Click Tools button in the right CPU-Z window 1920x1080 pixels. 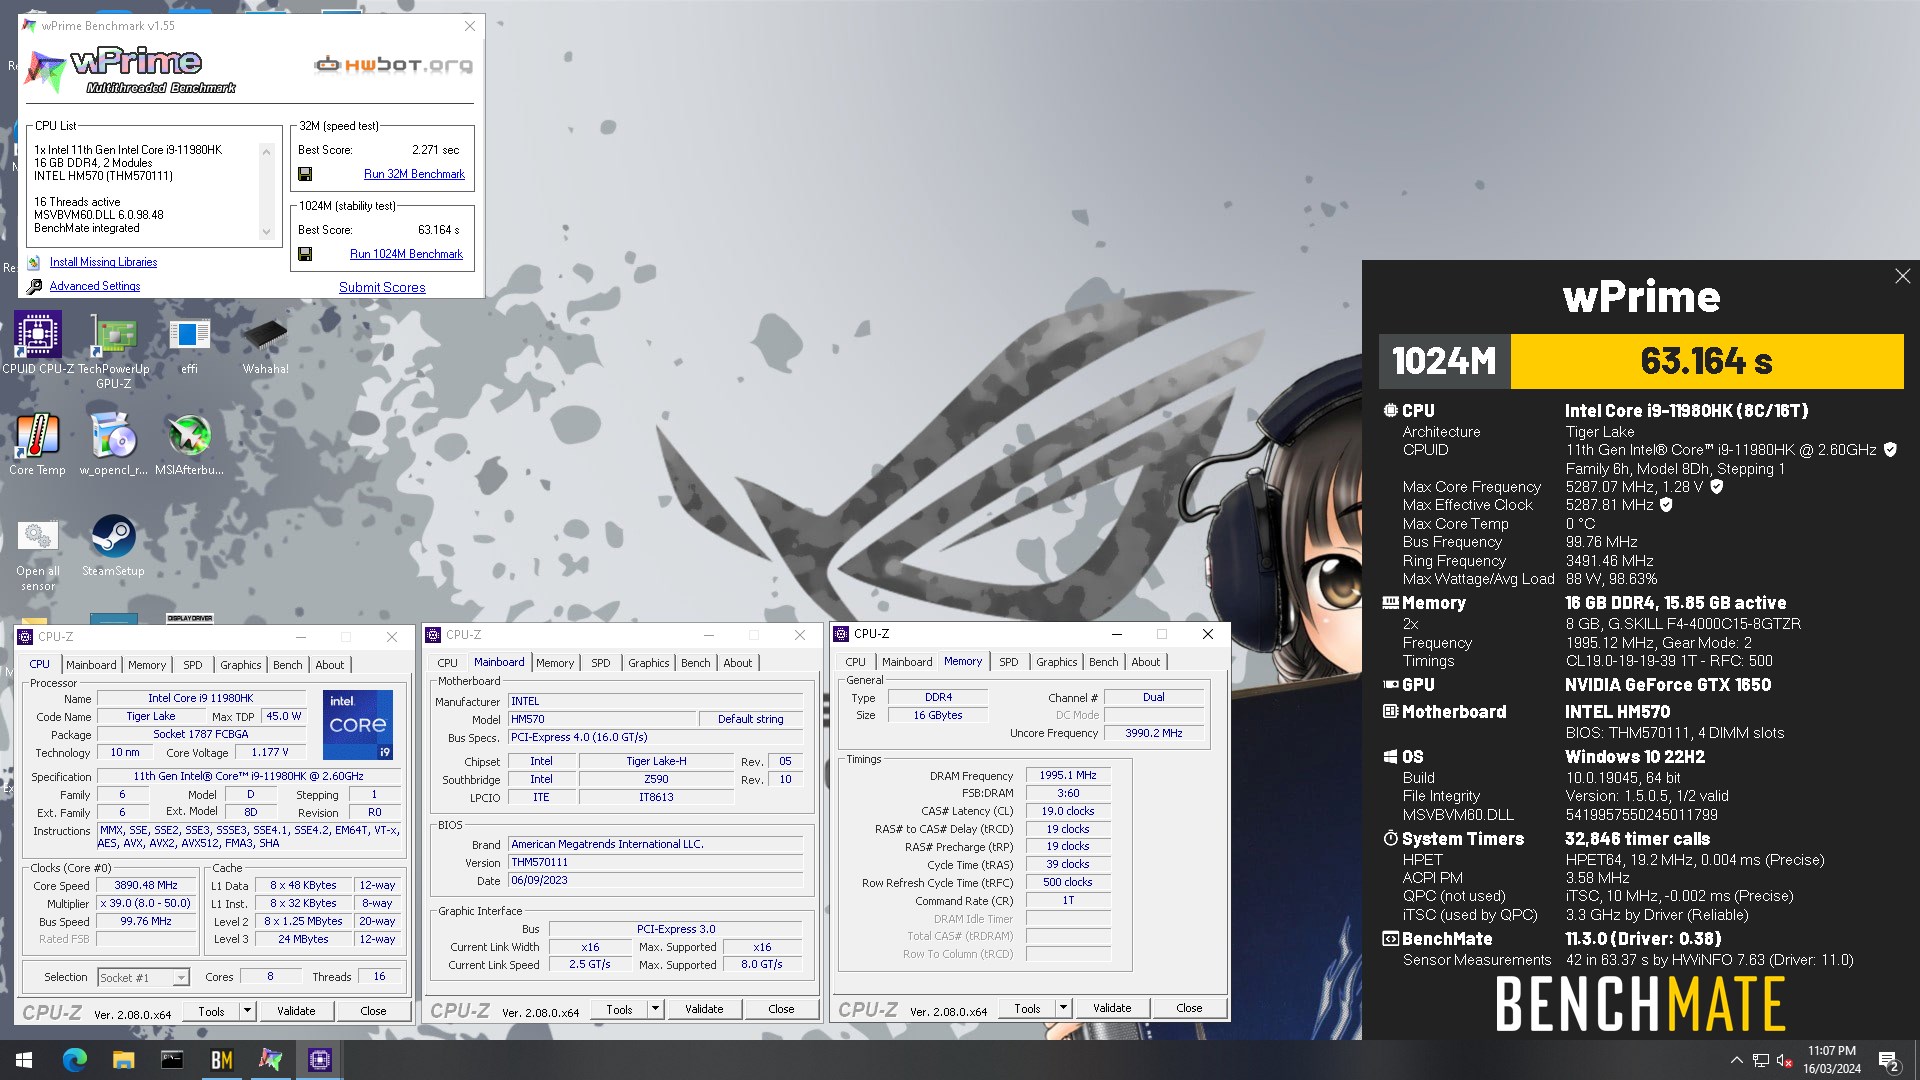1027,1008
